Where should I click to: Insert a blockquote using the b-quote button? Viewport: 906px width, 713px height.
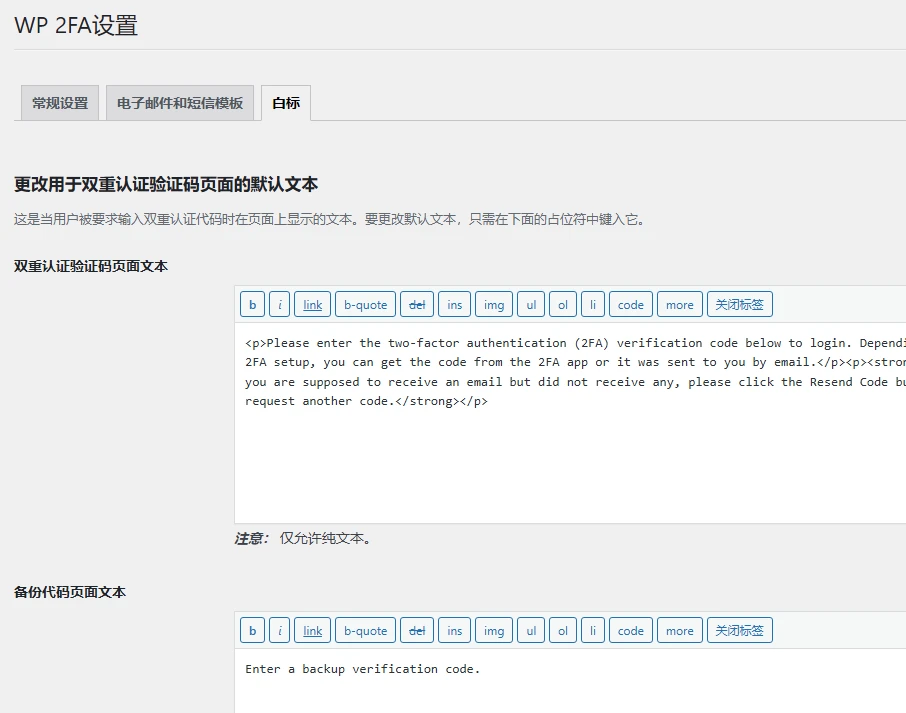click(365, 304)
